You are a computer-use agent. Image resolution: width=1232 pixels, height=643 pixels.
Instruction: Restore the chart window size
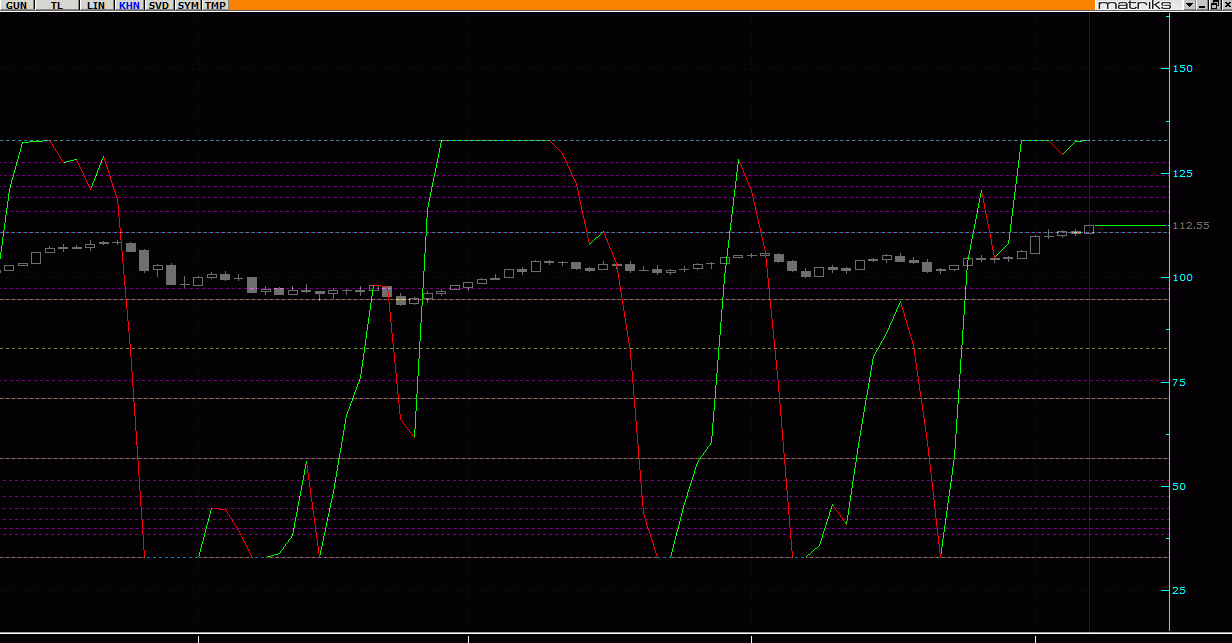point(1214,5)
